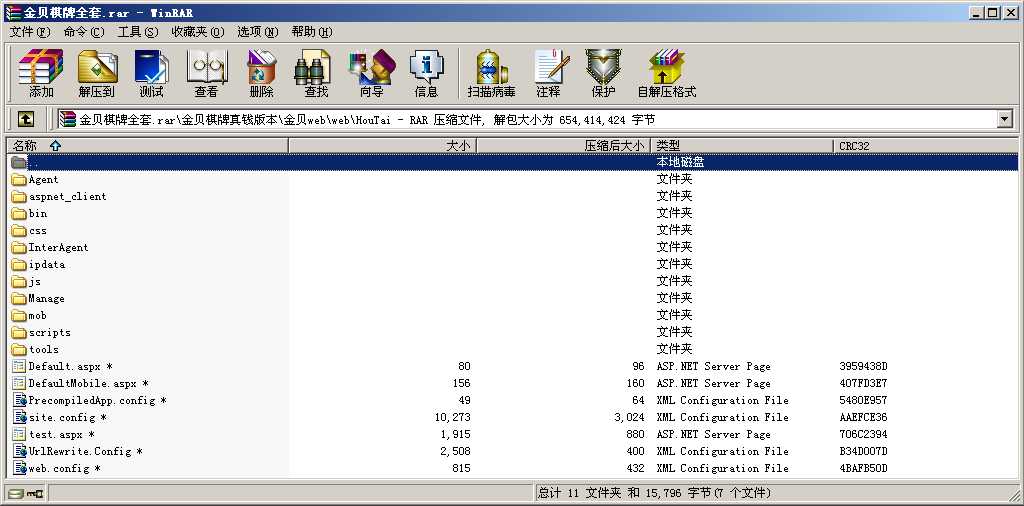Select the UrlRewrite.Config file
The width and height of the screenshot is (1024, 506).
pyautogui.click(x=78, y=451)
